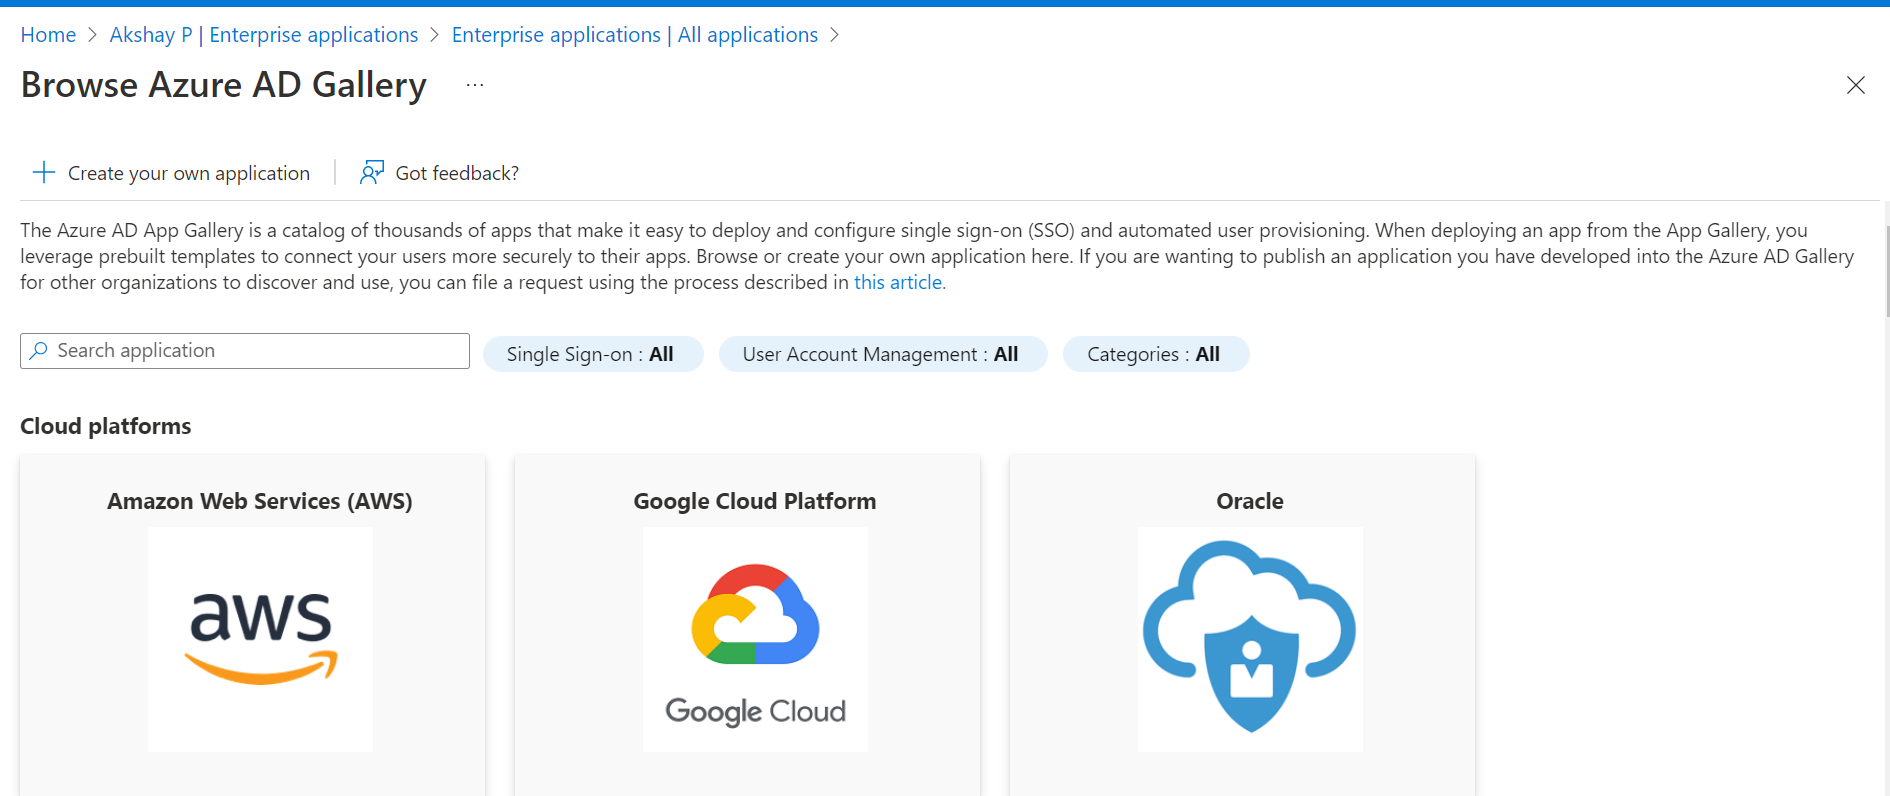Click the search magnifier icon
Image resolution: width=1890 pixels, height=796 pixels.
(x=39, y=351)
